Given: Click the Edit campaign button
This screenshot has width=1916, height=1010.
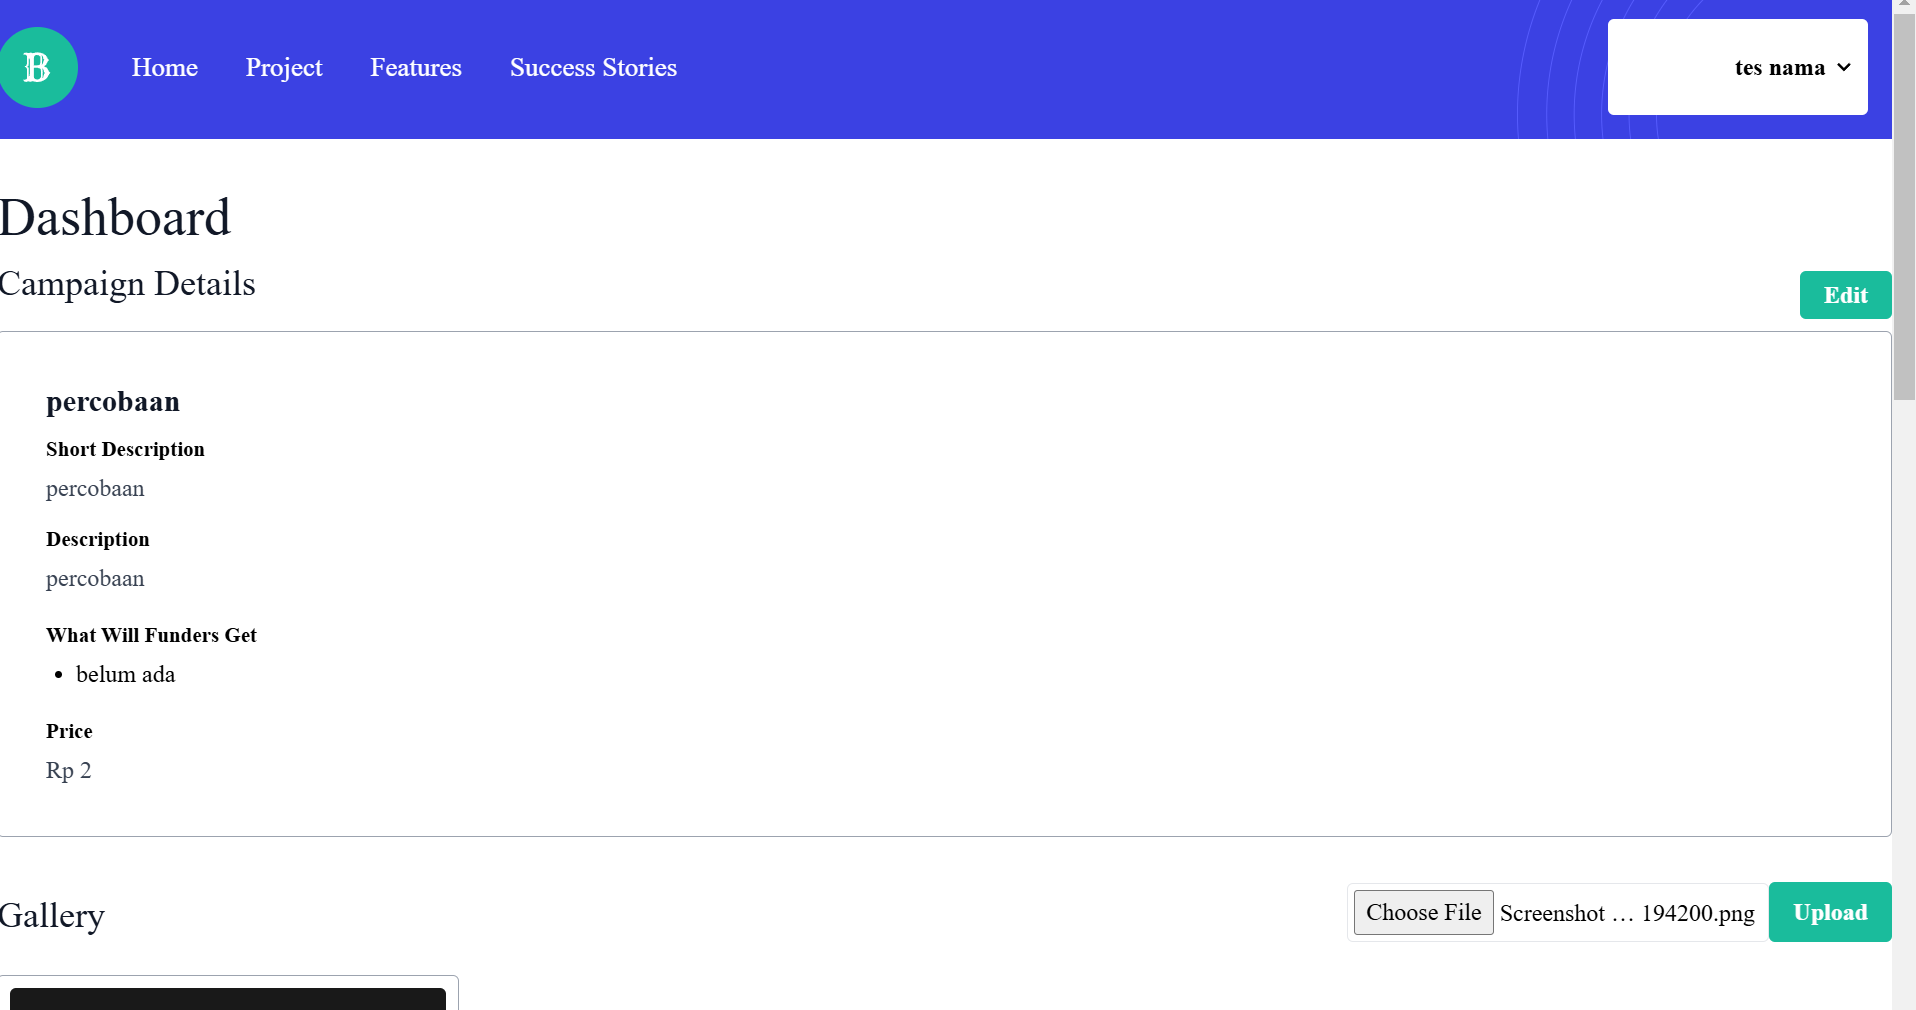Looking at the screenshot, I should click(x=1845, y=295).
